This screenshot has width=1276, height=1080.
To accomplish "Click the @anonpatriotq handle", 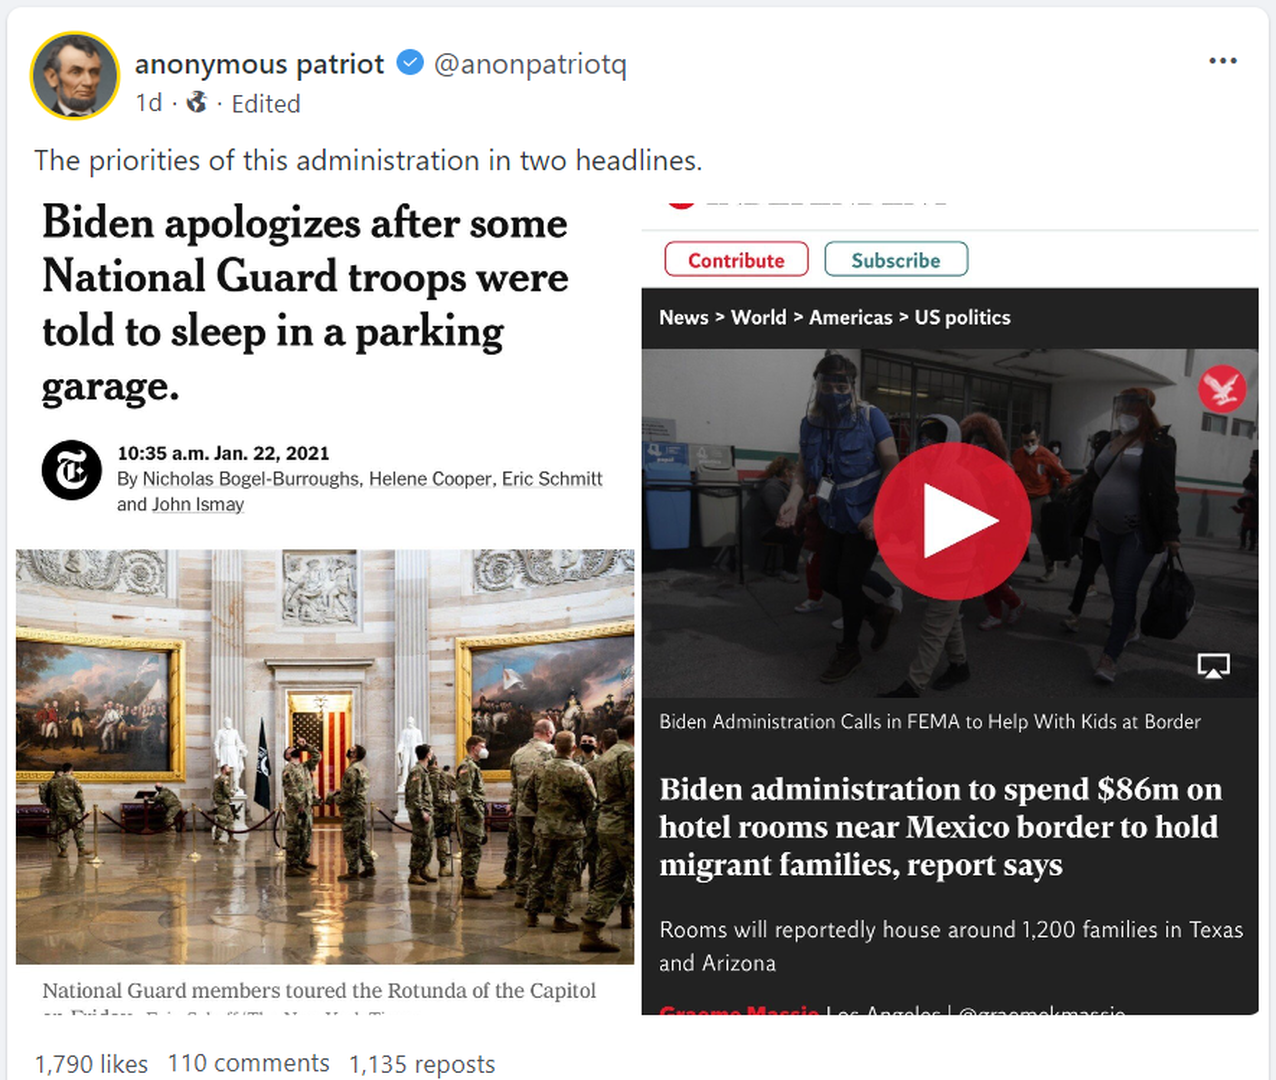I will pos(530,64).
